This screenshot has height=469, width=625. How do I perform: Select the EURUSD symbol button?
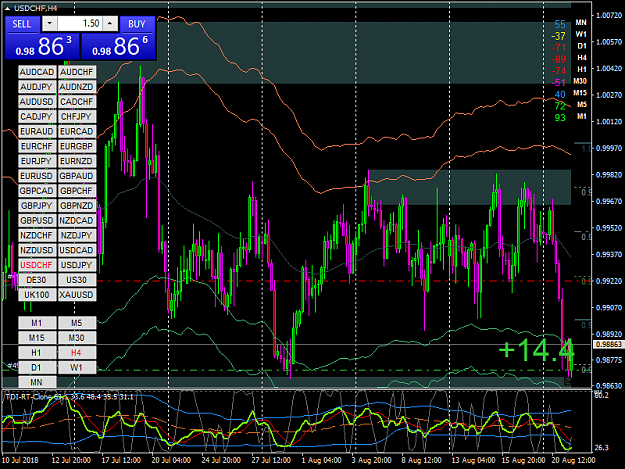(37, 176)
